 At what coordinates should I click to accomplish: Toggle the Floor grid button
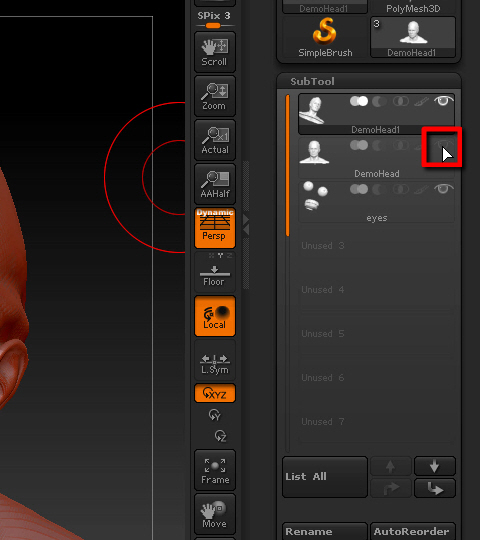click(x=215, y=272)
